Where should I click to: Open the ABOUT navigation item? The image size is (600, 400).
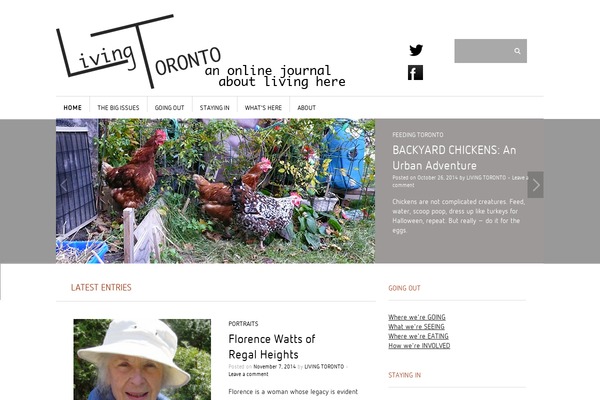tap(307, 108)
